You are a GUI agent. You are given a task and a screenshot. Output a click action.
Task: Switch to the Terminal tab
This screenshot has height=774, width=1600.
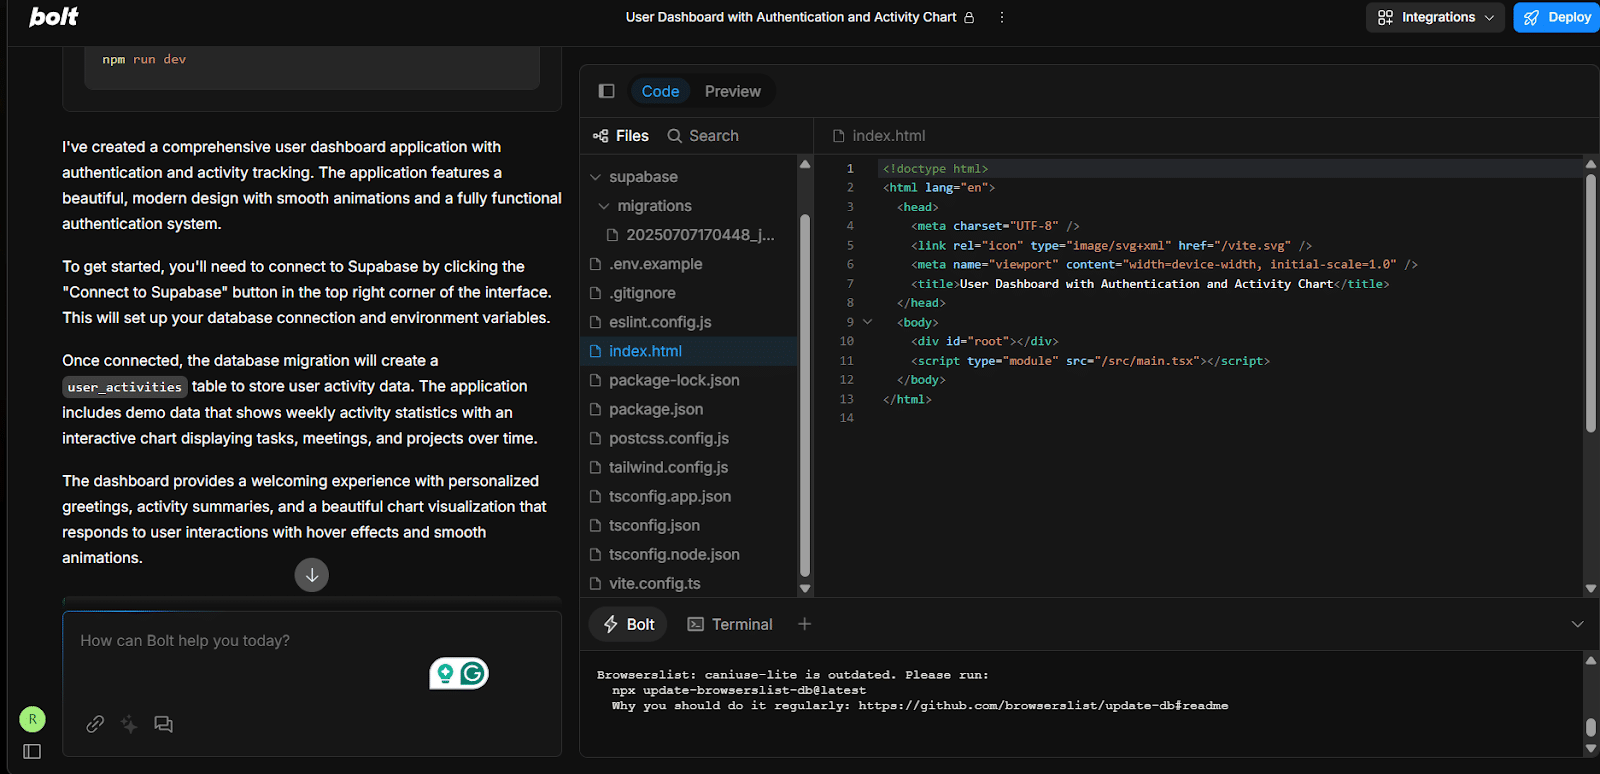point(730,624)
